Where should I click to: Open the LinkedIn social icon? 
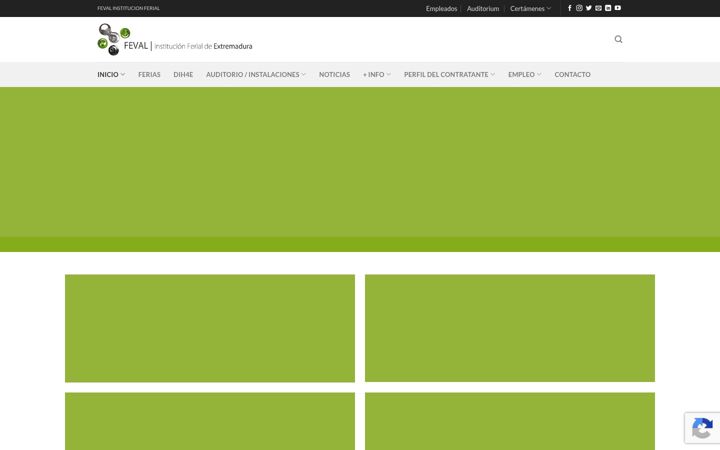(608, 8)
